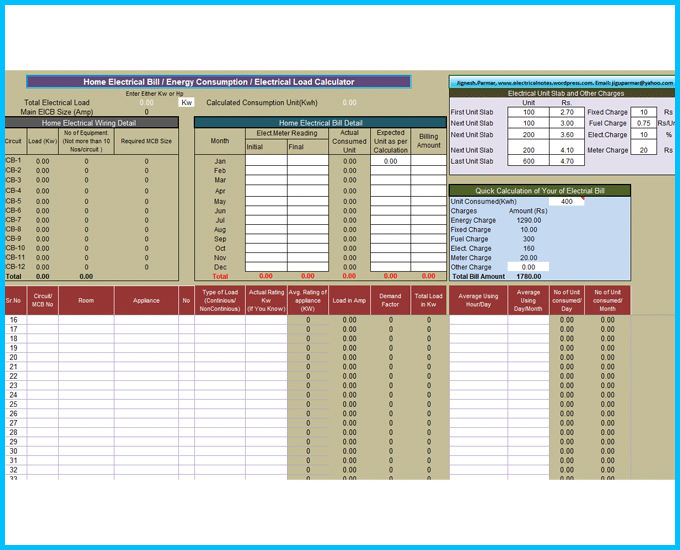Click the Other Charge 0.00 input cell
The width and height of the screenshot is (680, 550).
(529, 267)
